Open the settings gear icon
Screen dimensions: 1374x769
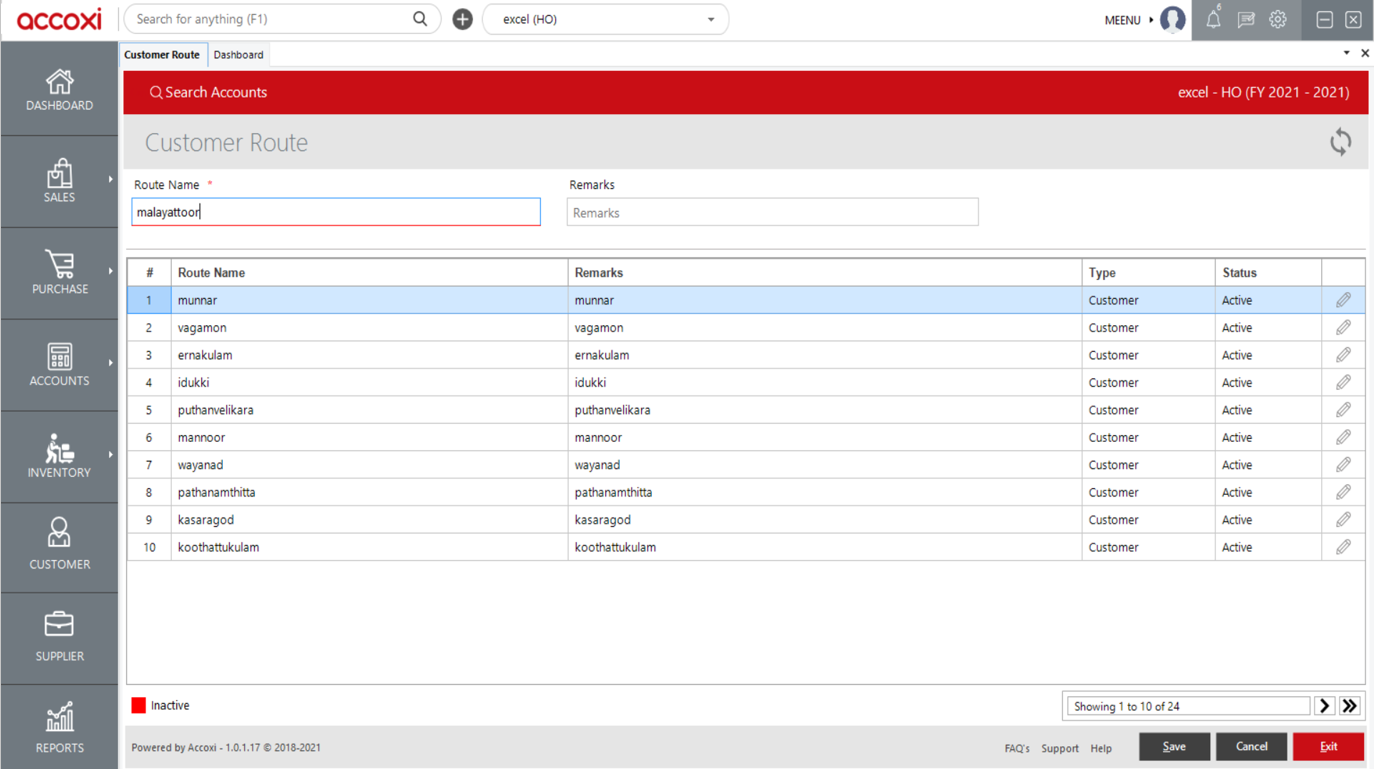coord(1277,19)
